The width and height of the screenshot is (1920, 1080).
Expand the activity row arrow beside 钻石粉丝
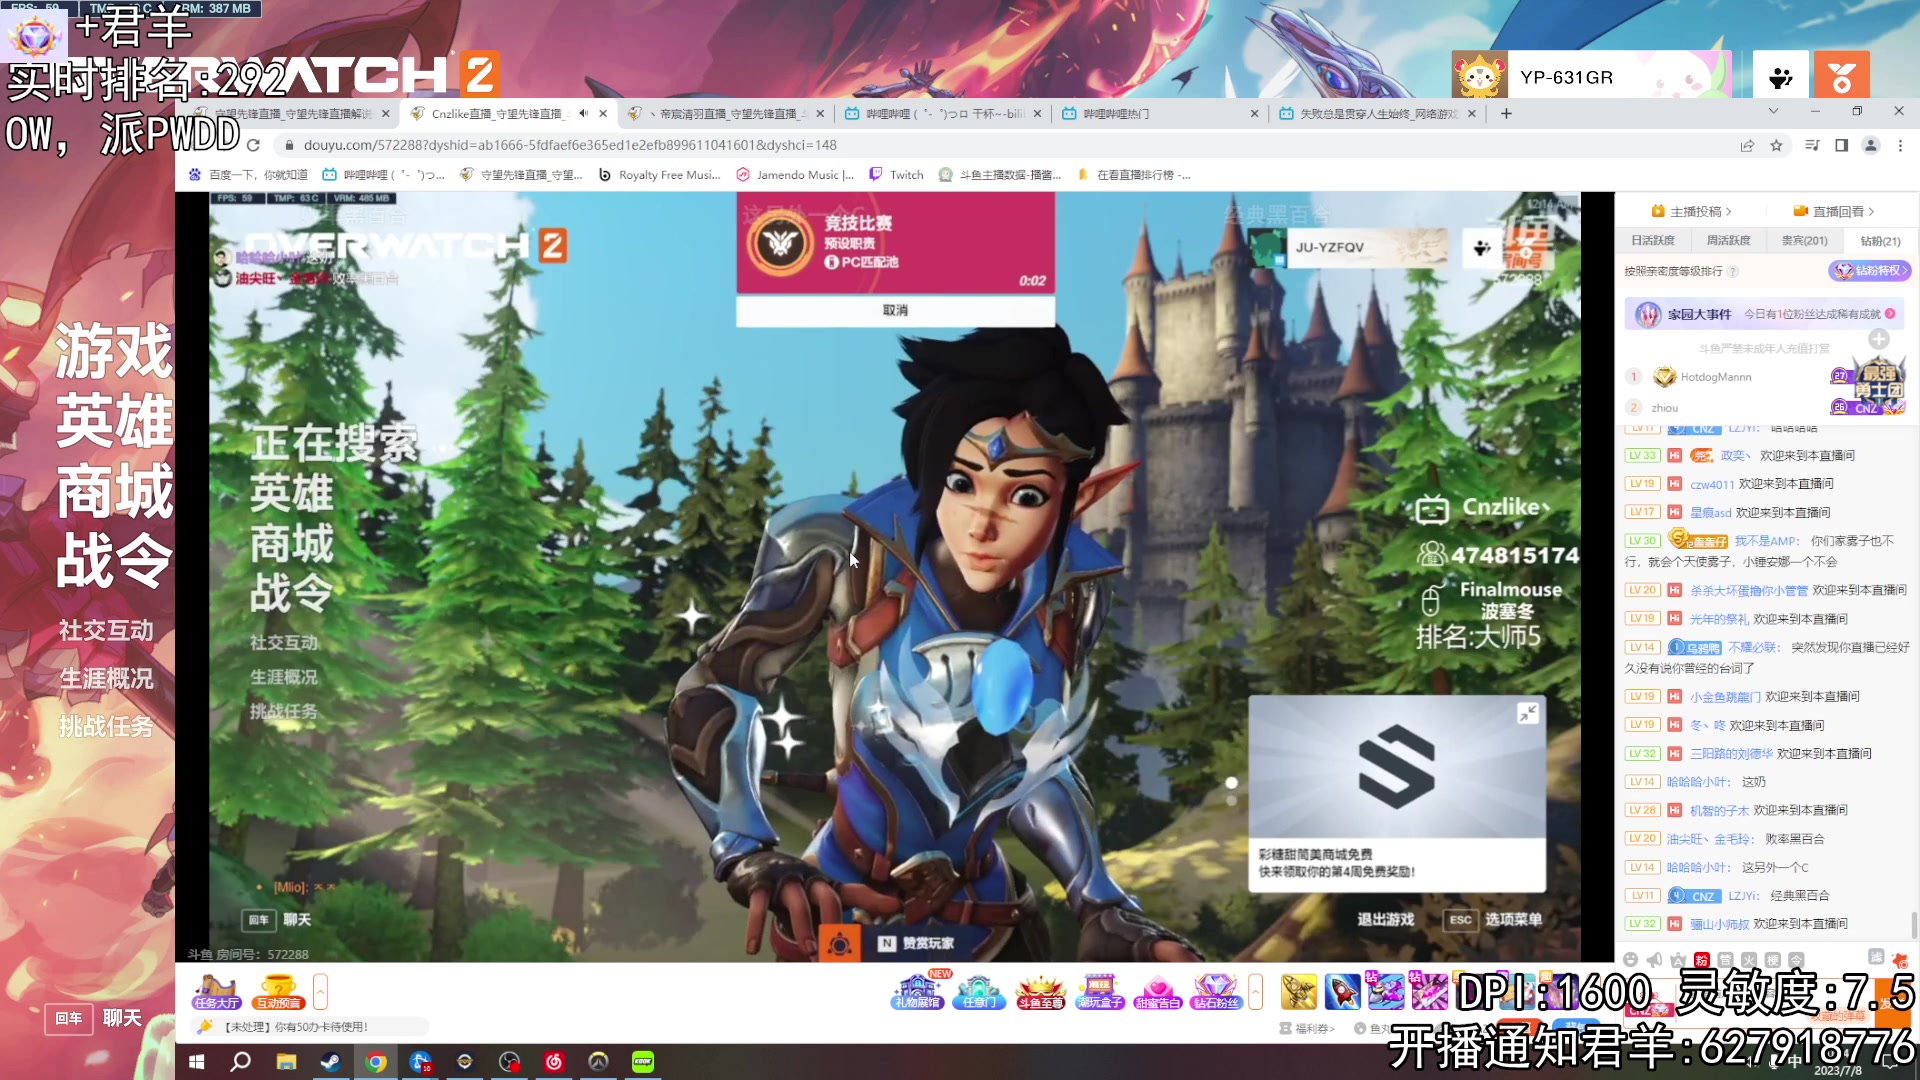pyautogui.click(x=1255, y=992)
